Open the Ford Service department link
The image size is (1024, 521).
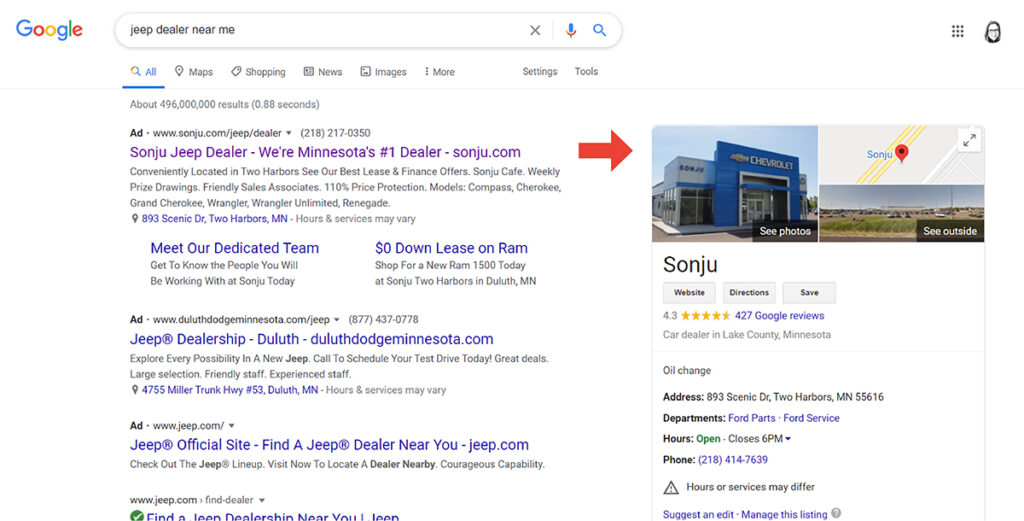811,418
